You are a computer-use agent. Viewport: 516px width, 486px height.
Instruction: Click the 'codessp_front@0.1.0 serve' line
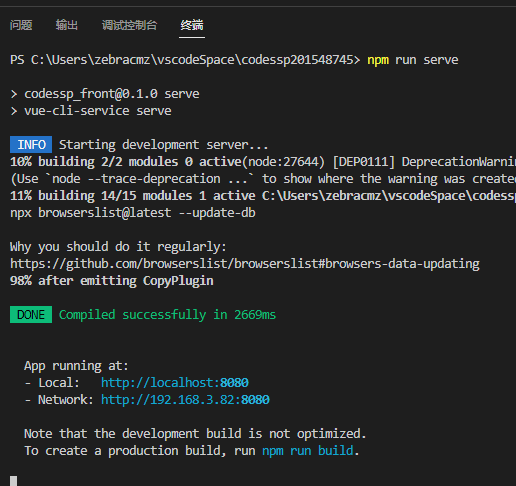pyautogui.click(x=105, y=94)
